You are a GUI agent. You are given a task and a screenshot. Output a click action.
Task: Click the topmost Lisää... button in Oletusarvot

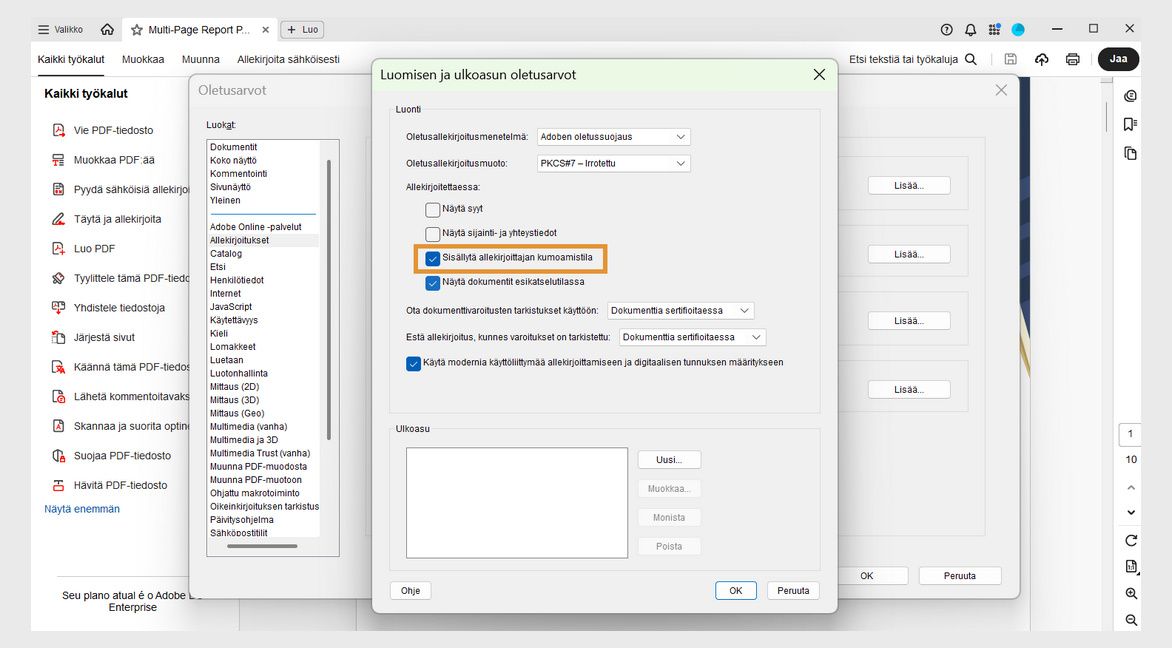click(909, 185)
